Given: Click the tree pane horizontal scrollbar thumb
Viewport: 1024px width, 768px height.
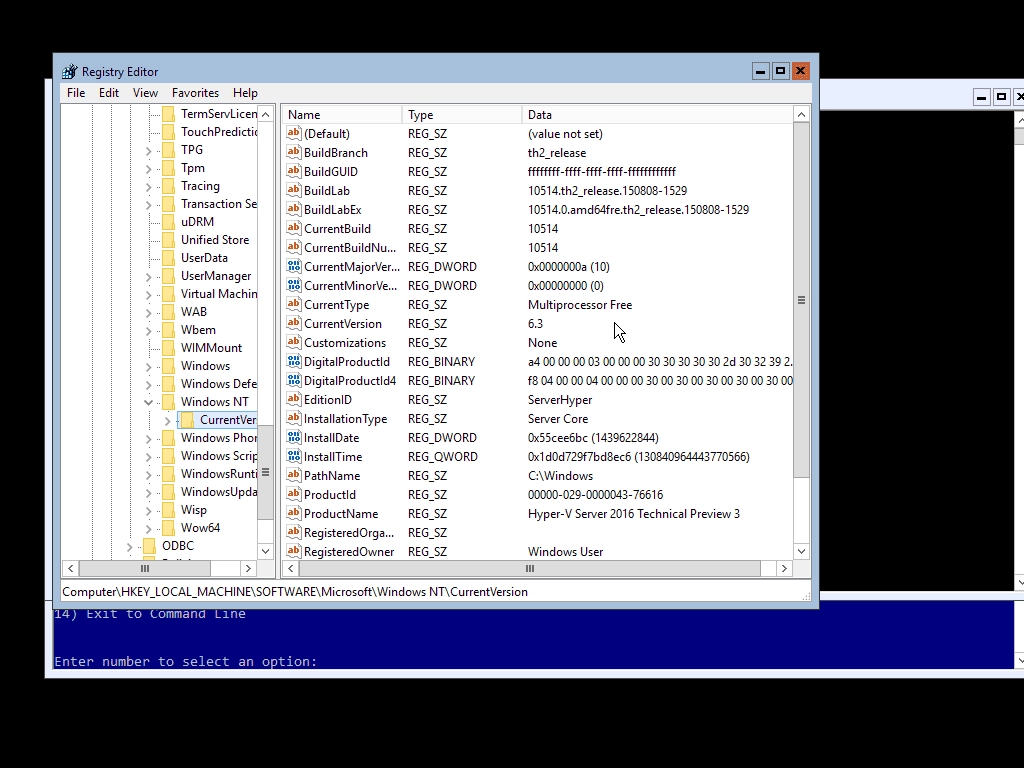Looking at the screenshot, I should click(145, 569).
